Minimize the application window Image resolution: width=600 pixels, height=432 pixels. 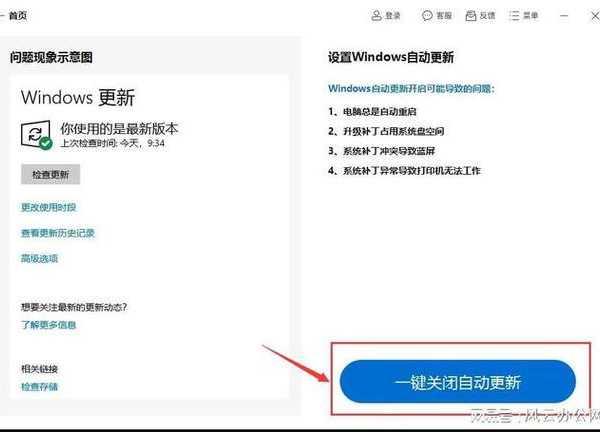(564, 16)
